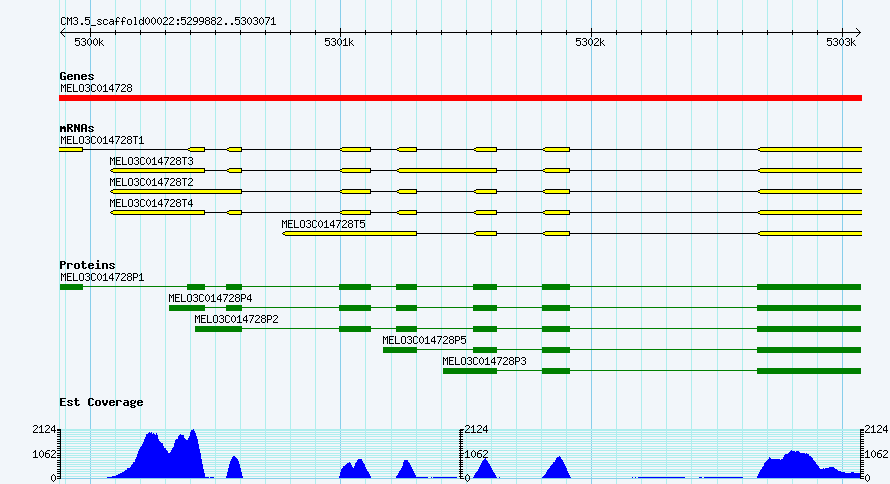Screen dimensions: 890x484
Task: Open the Proteins track heading
Action: (x=87, y=265)
